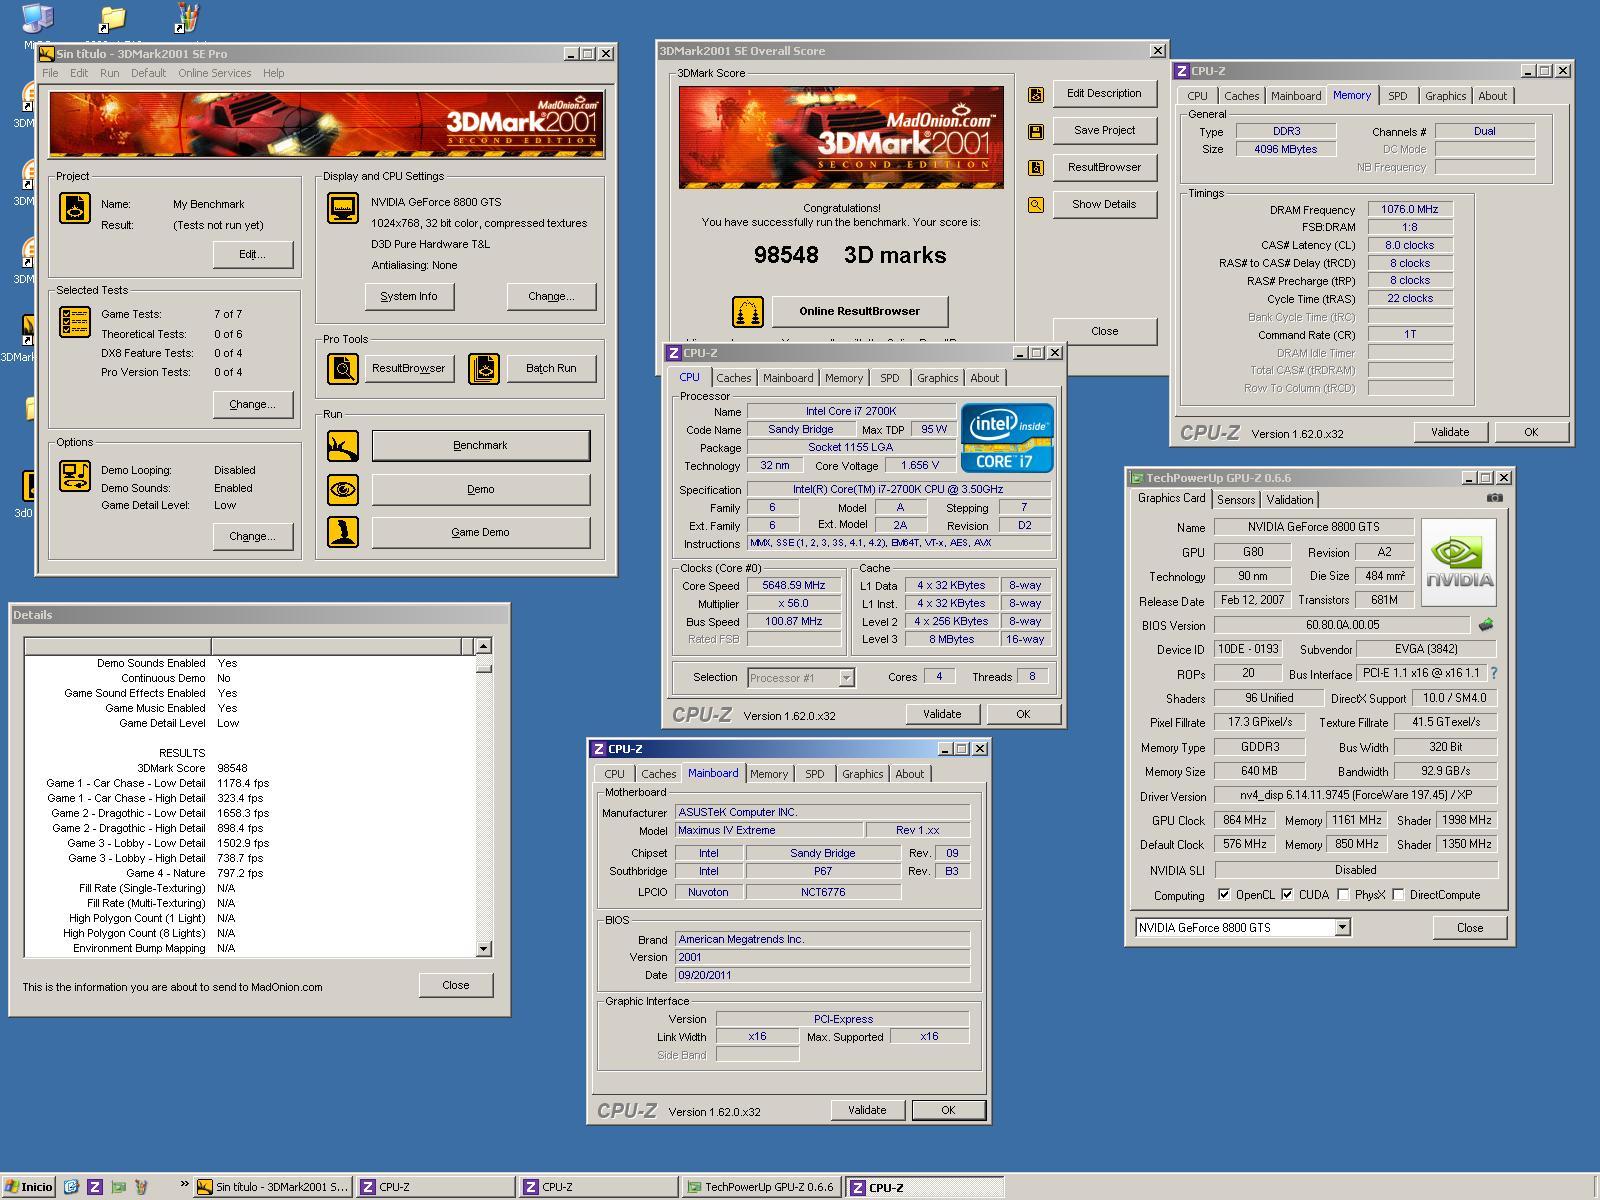Click the 3DMark2001 banner in Overall Score
Screen dimensions: 1600x1200
pyautogui.click(x=841, y=137)
